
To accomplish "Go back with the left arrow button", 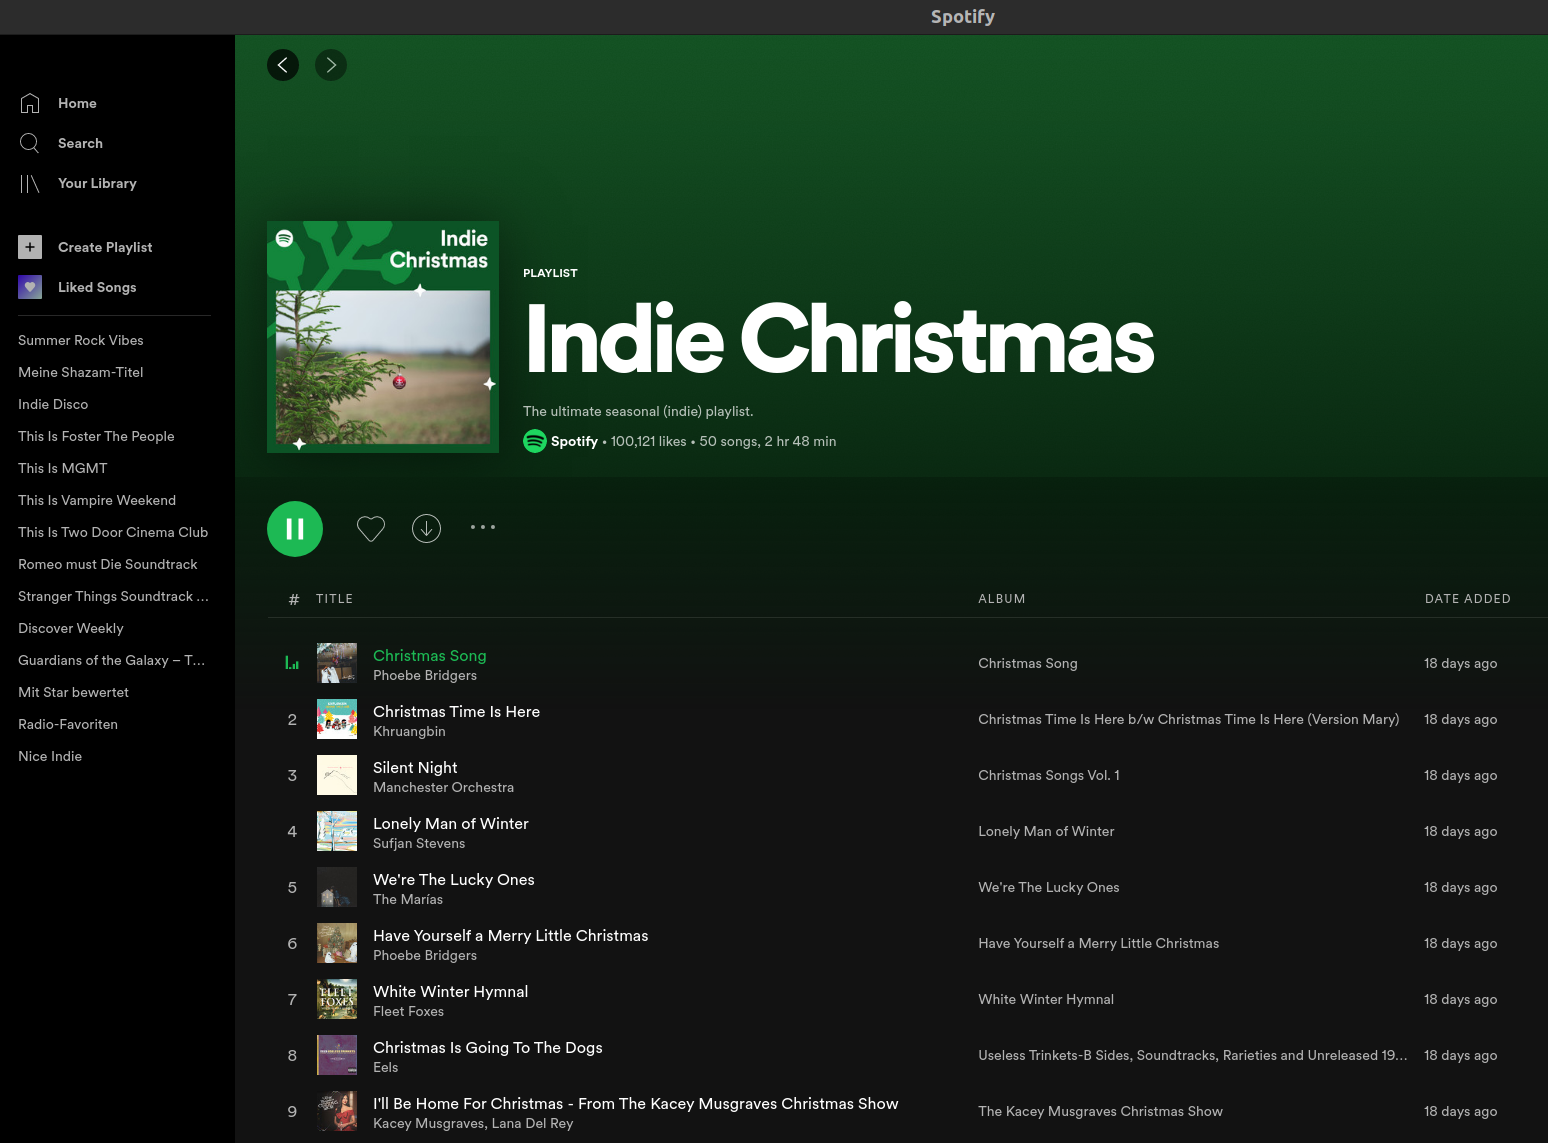I will [283, 65].
